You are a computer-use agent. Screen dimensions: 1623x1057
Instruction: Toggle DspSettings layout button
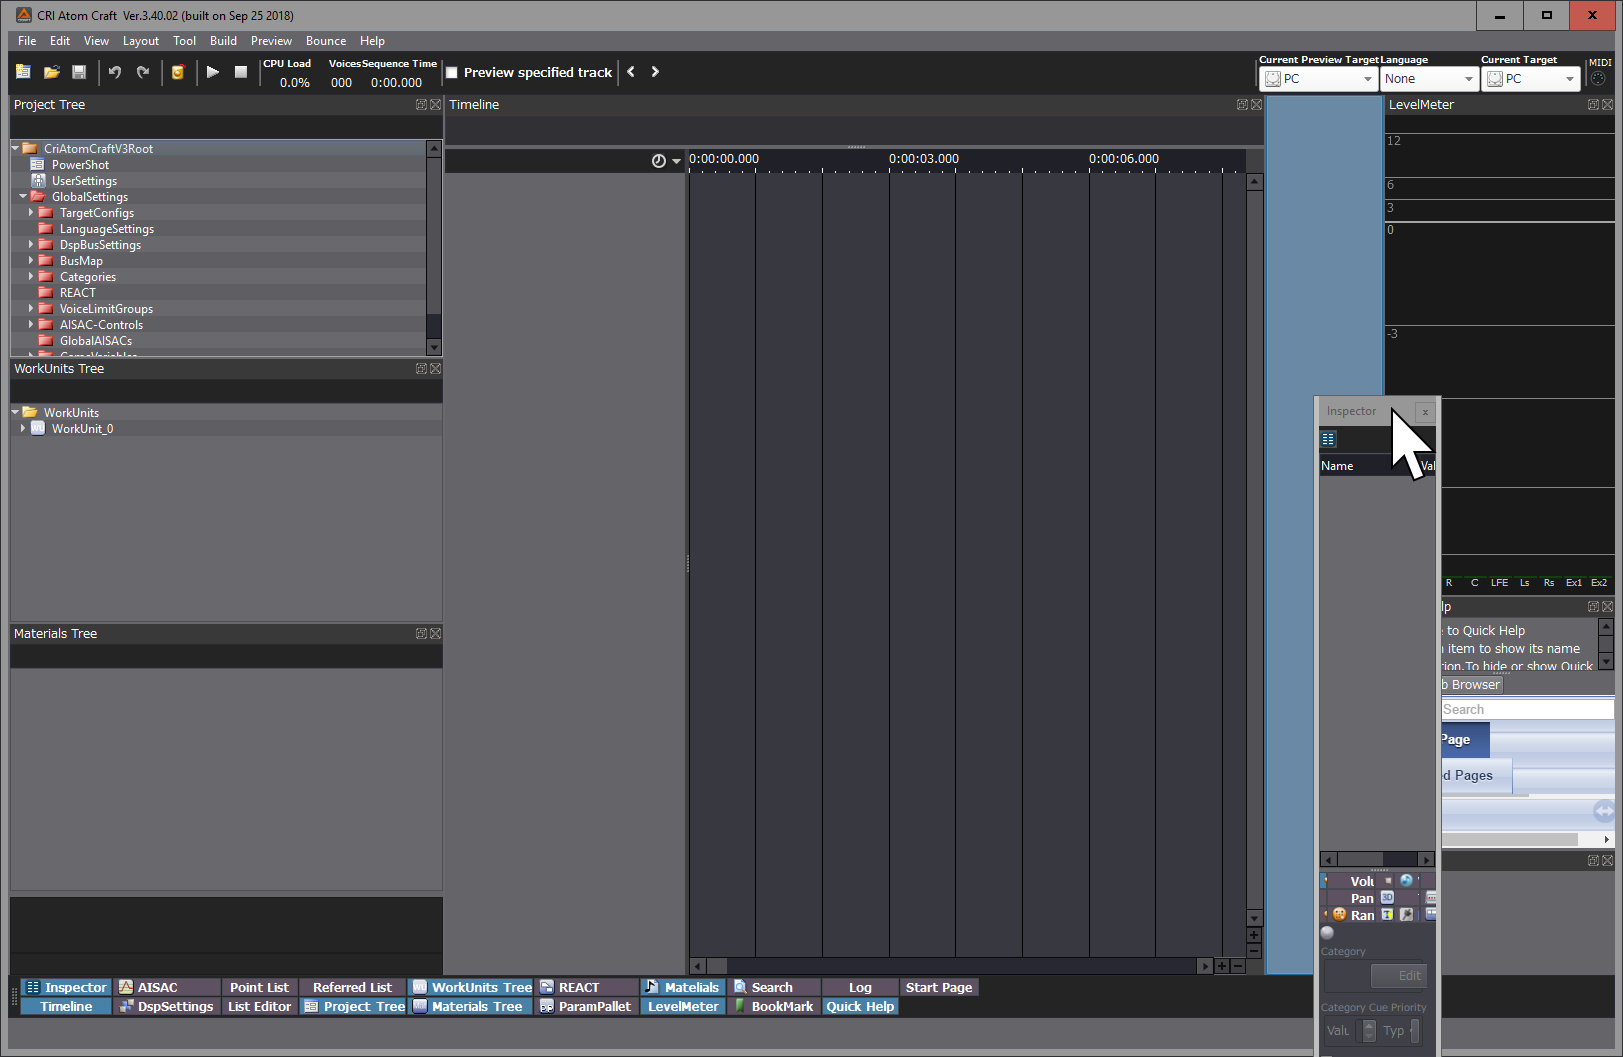166,1006
